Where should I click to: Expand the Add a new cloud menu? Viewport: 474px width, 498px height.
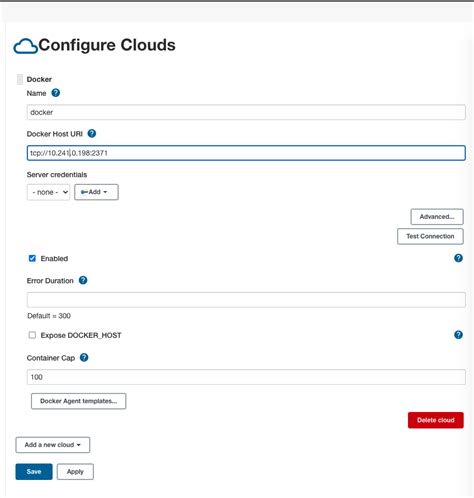(x=53, y=445)
